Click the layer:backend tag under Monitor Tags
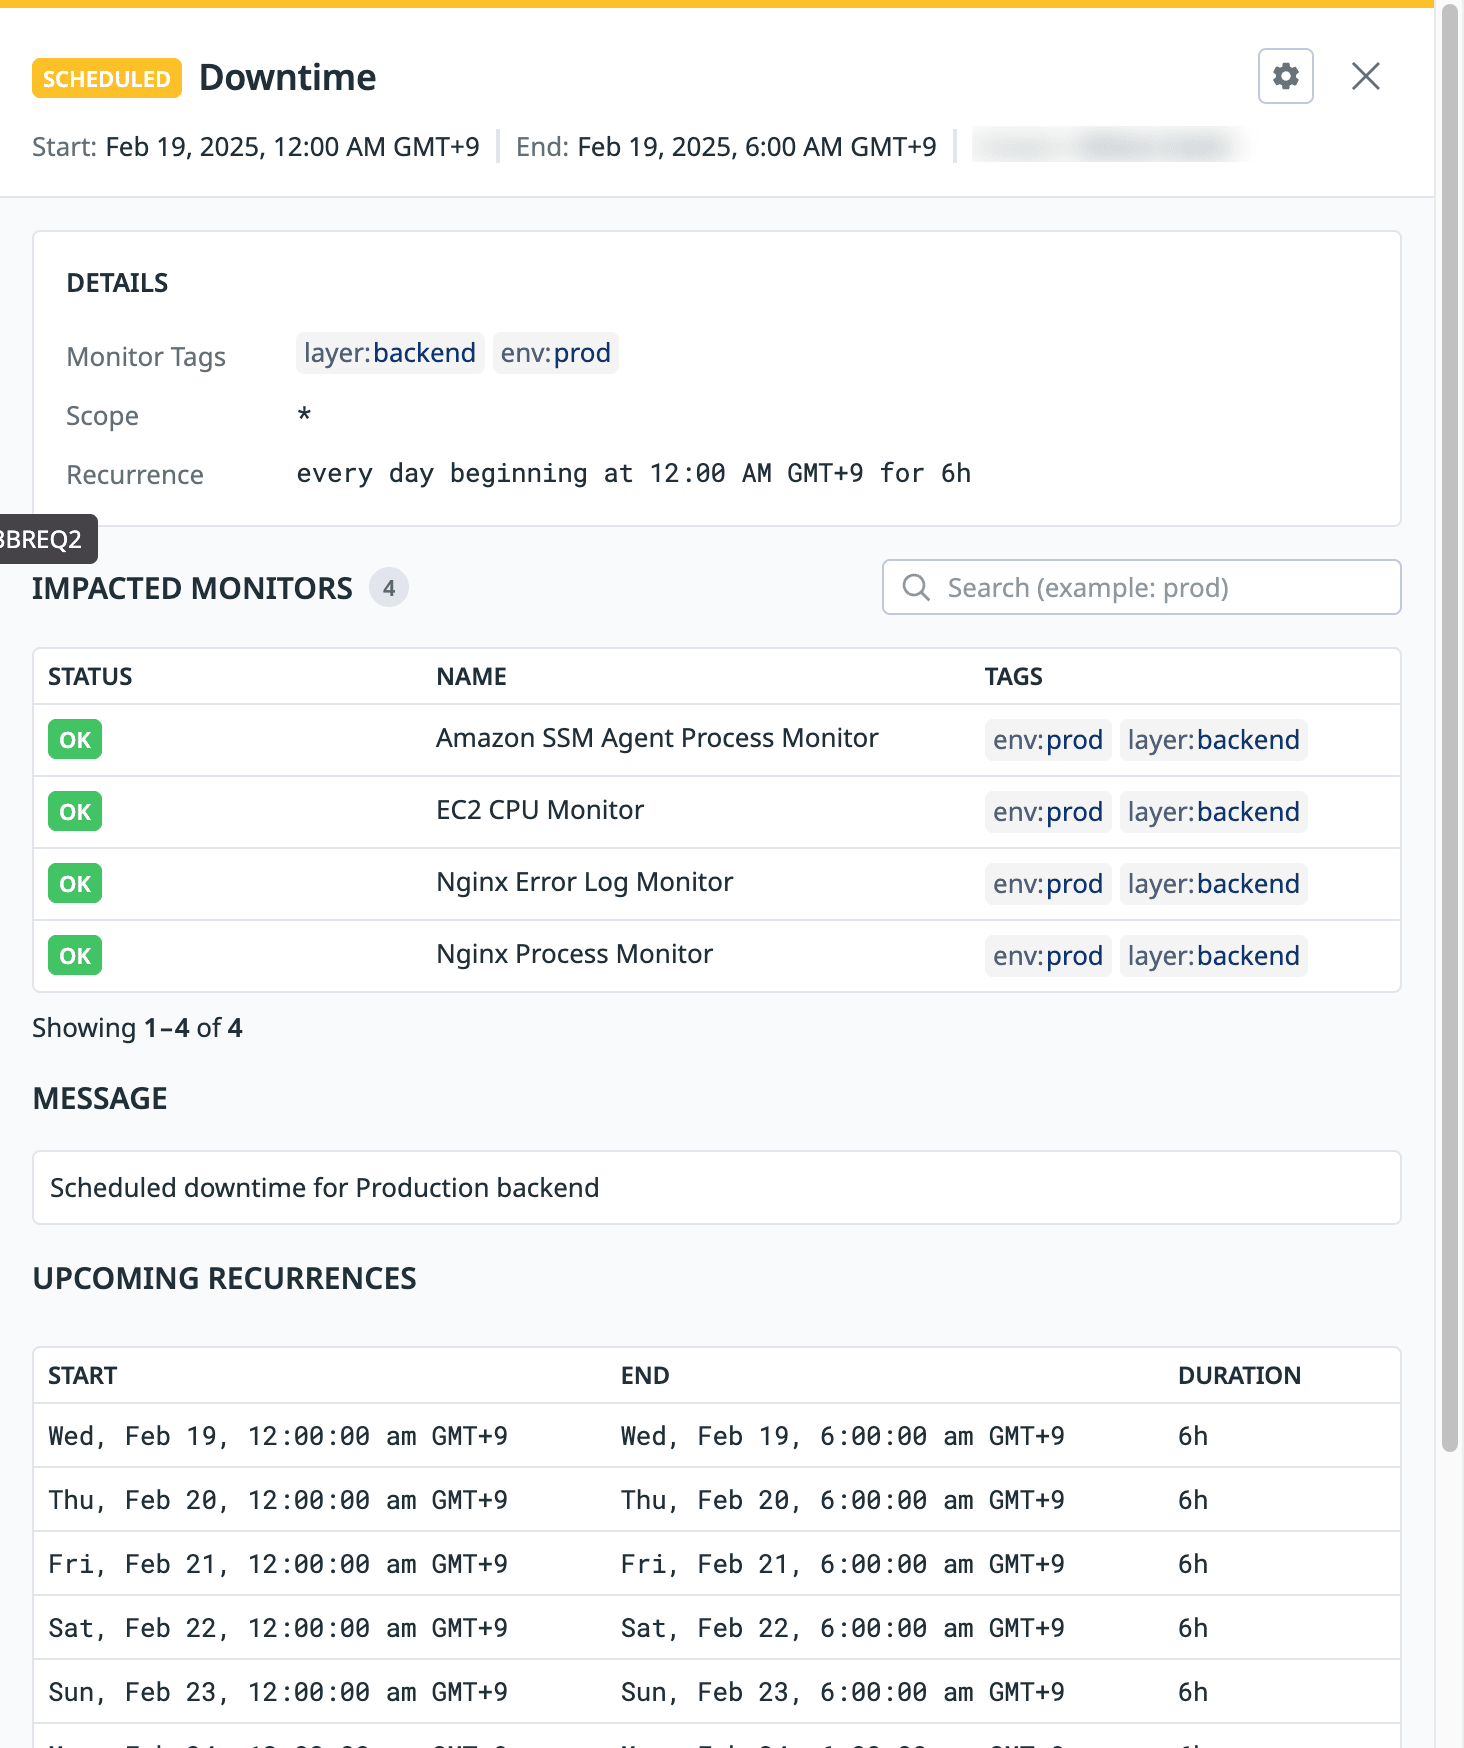 pyautogui.click(x=390, y=353)
